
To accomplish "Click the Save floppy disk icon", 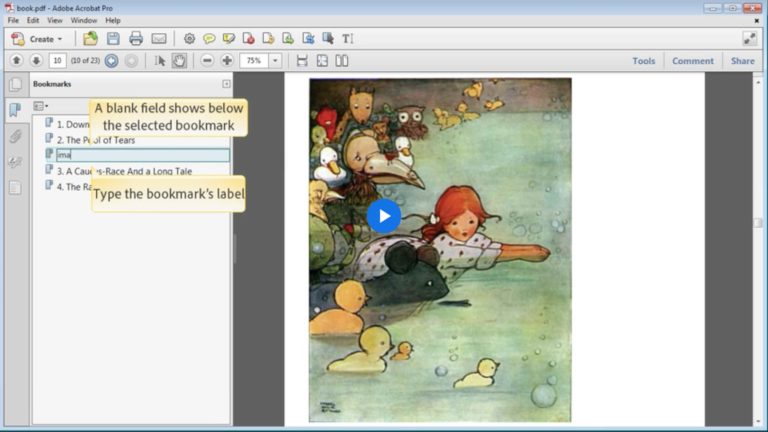I will 113,39.
